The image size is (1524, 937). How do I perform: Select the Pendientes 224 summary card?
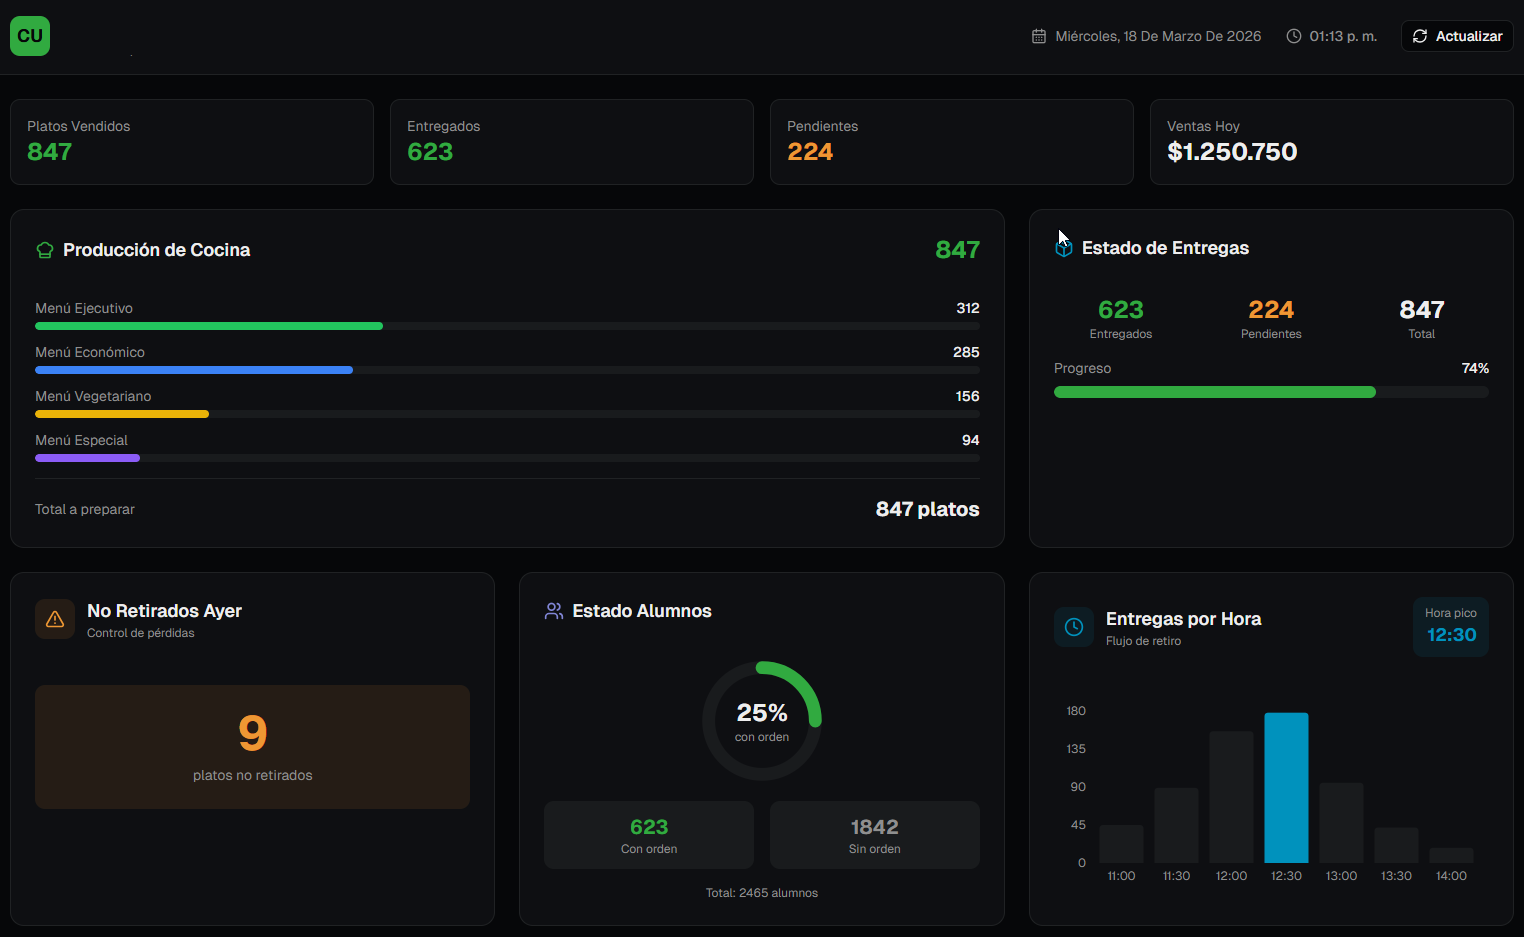[x=952, y=142]
